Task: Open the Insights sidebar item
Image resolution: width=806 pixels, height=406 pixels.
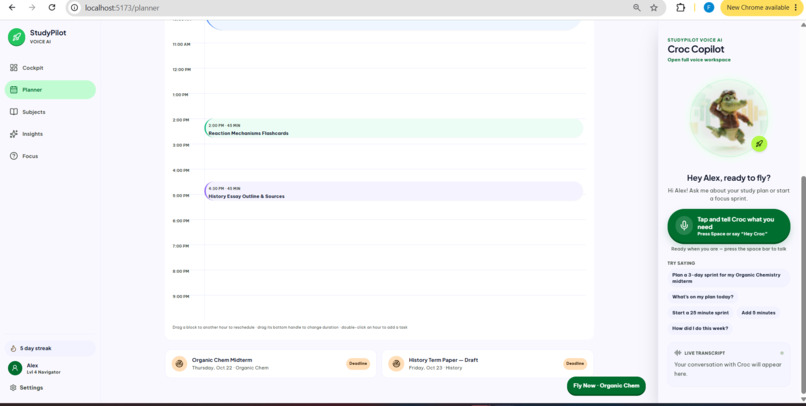Action: pos(50,134)
